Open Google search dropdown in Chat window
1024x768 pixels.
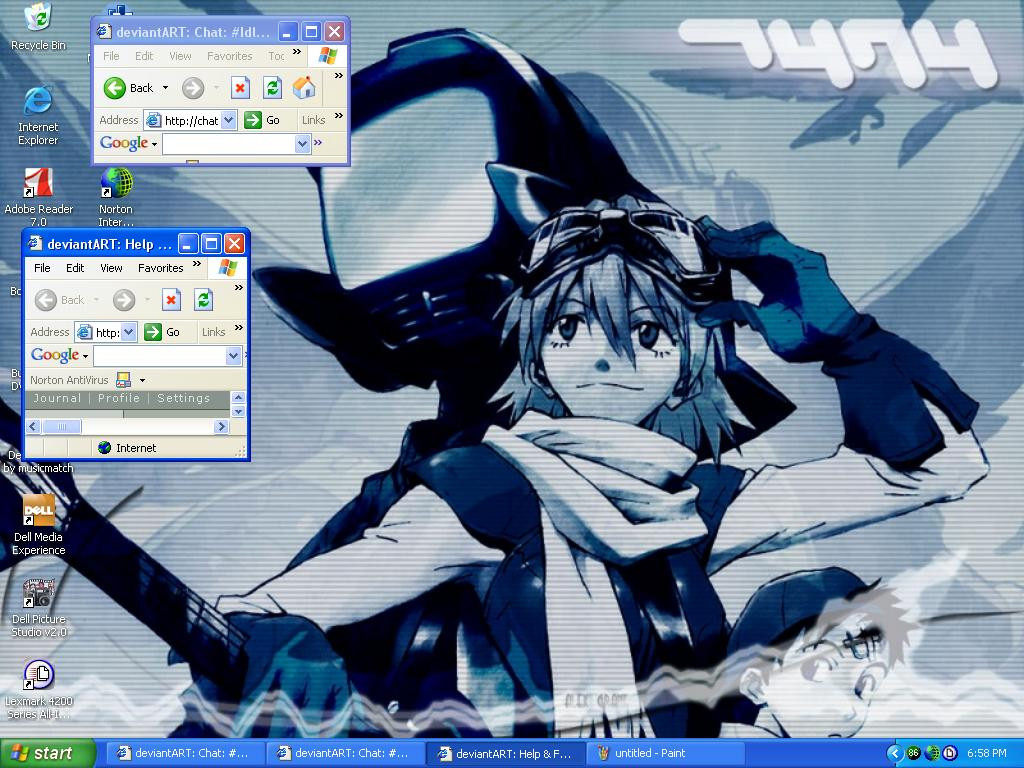tap(302, 144)
